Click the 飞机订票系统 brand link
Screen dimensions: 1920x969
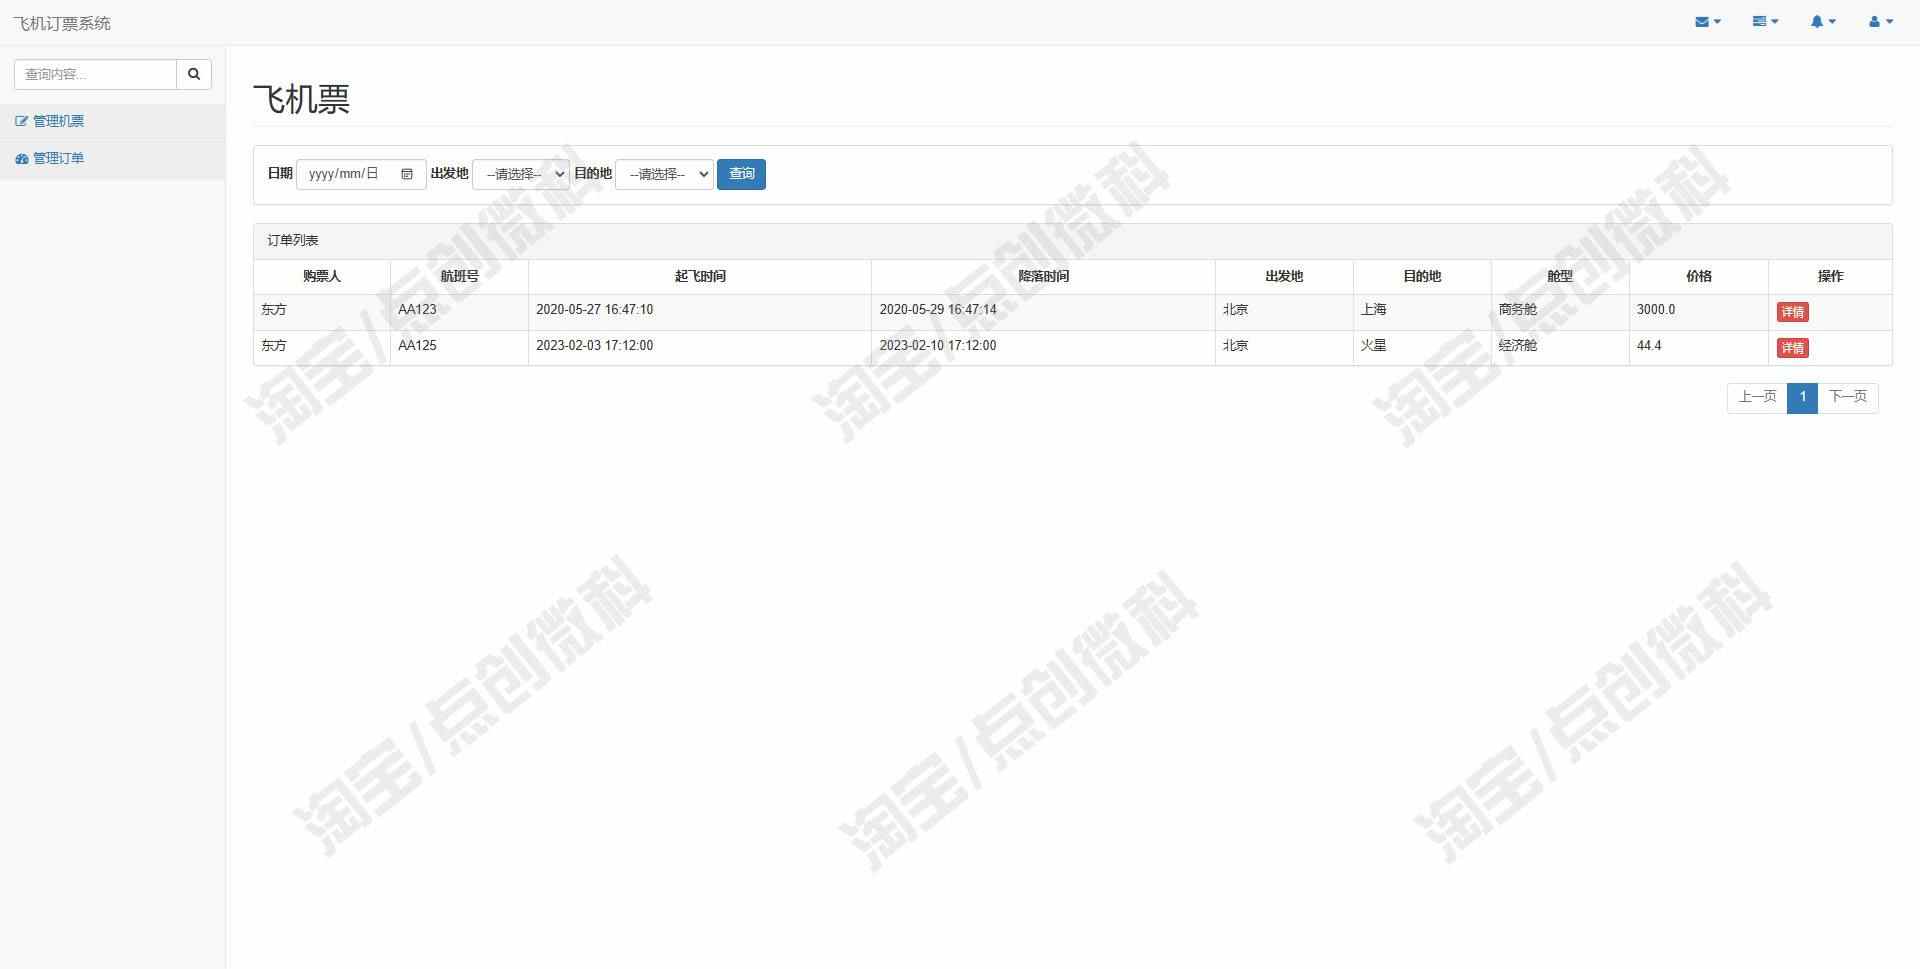pos(62,23)
